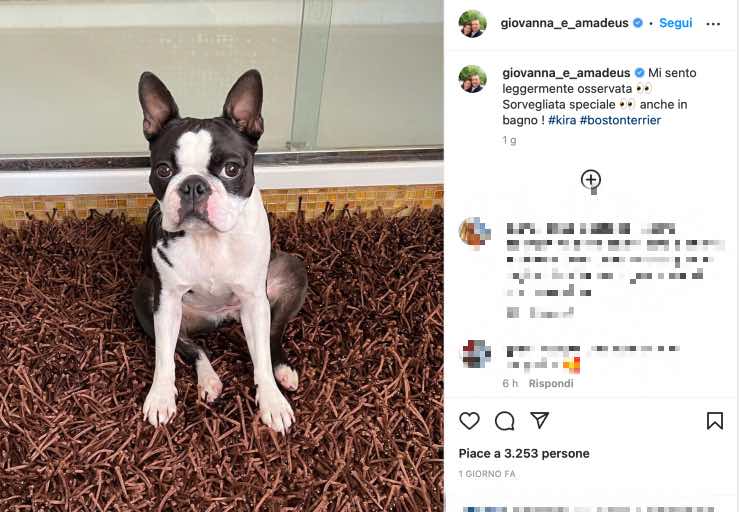This screenshot has width=740, height=512.
Task: Open comments via speech bubble icon
Action: click(x=505, y=420)
